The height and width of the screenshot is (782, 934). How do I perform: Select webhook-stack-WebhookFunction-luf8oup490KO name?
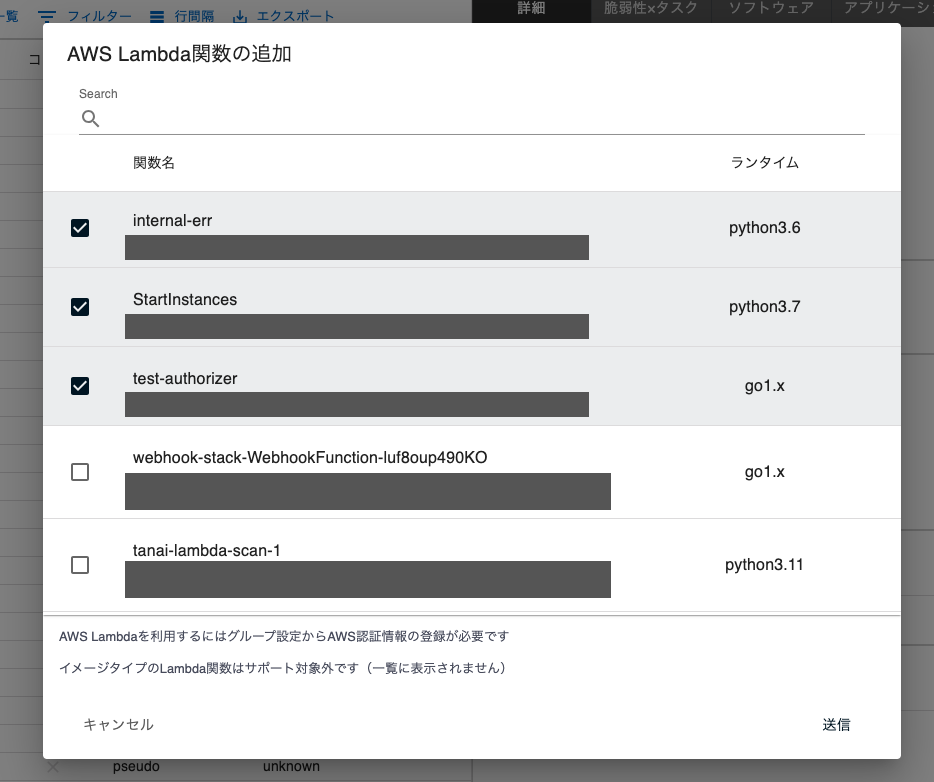(310, 457)
